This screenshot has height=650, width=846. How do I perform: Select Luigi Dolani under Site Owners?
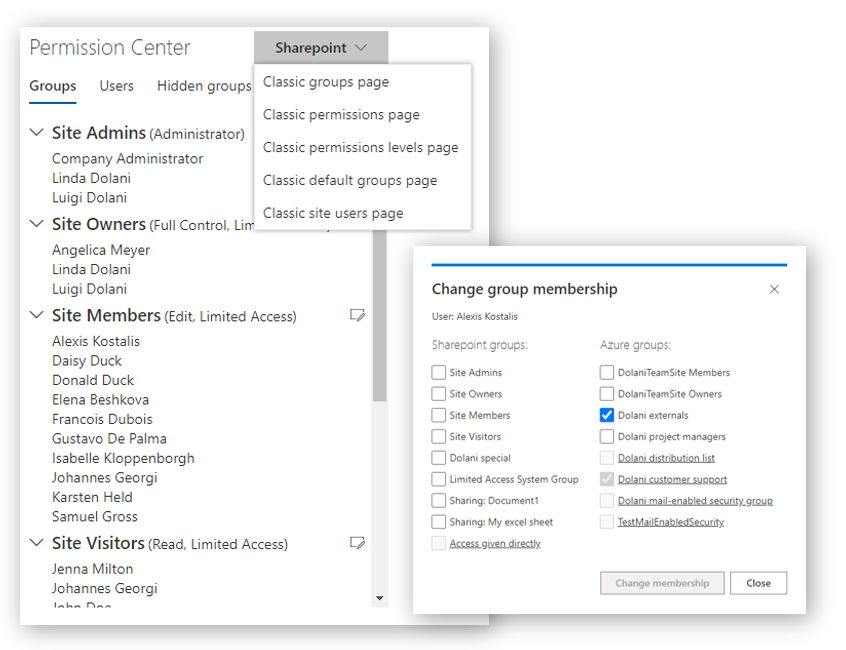click(x=90, y=289)
